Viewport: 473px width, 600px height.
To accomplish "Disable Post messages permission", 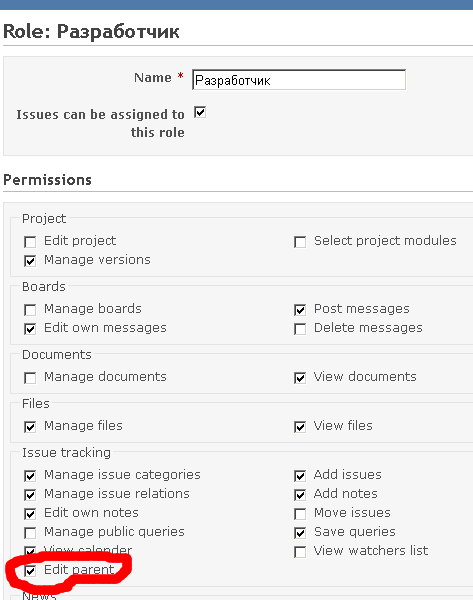I will pyautogui.click(x=300, y=310).
